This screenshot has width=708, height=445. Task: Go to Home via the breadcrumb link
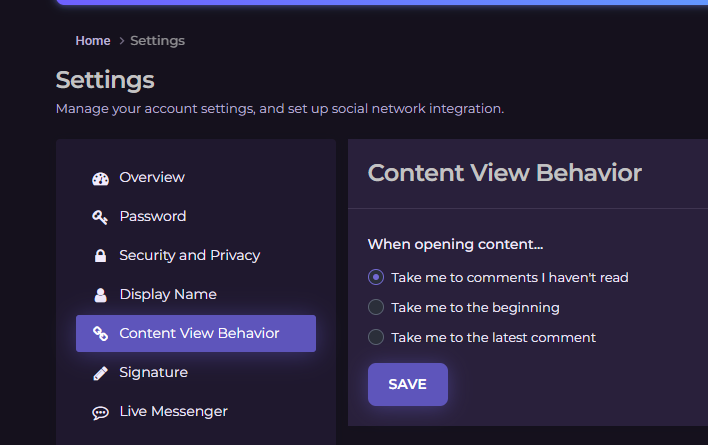pyautogui.click(x=93, y=41)
